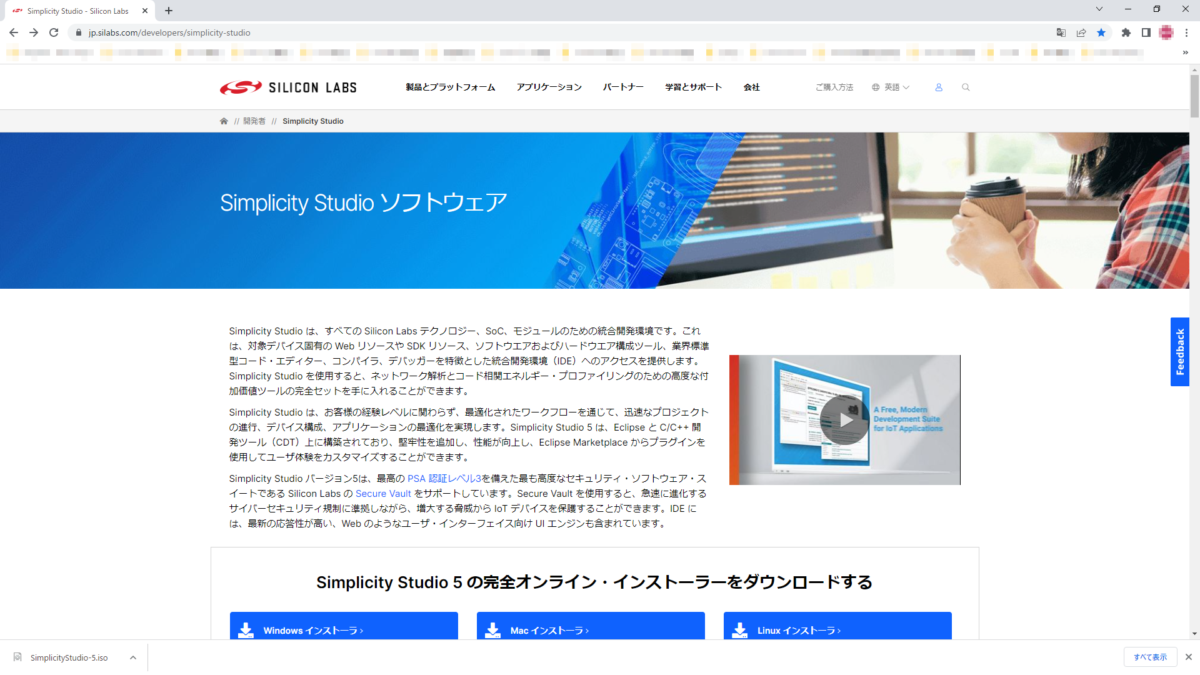1200x675 pixels.
Task: Download the Mac インストーラ
Action: pyautogui.click(x=590, y=626)
